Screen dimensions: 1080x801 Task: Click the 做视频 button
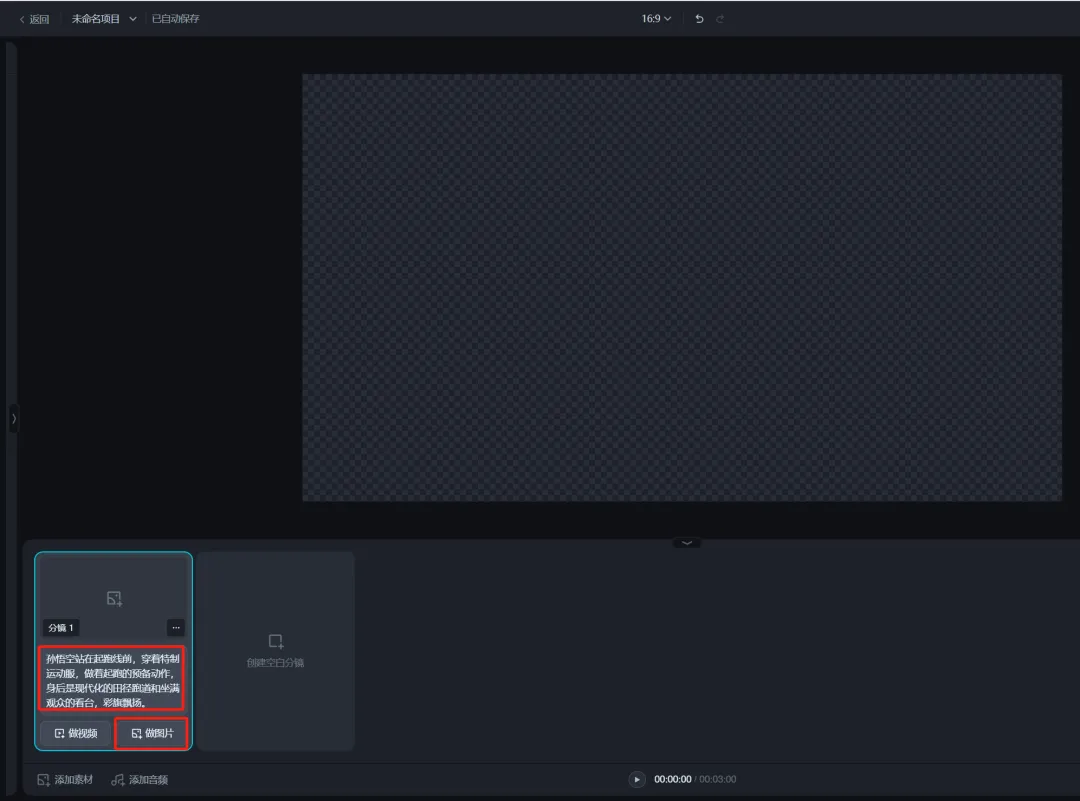click(76, 733)
